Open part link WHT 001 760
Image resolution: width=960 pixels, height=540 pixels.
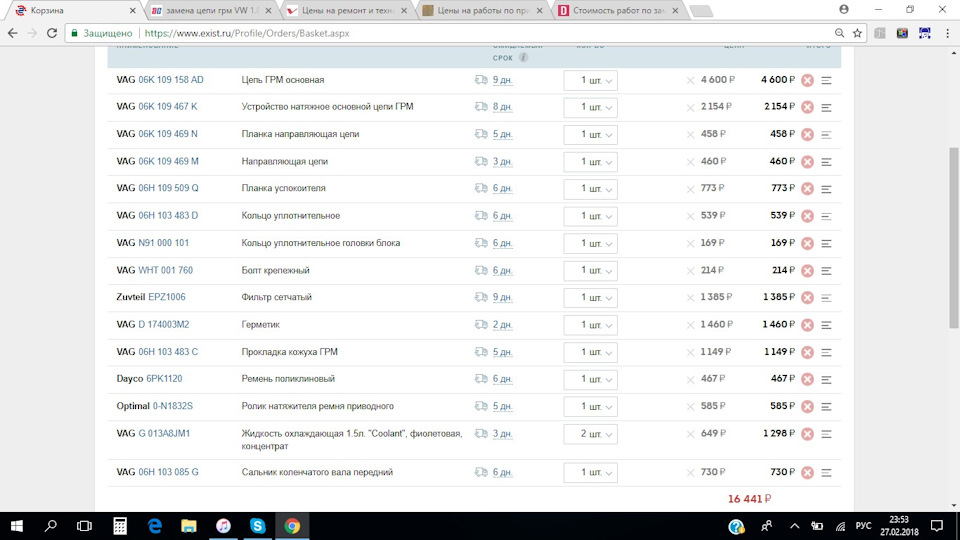pos(165,270)
